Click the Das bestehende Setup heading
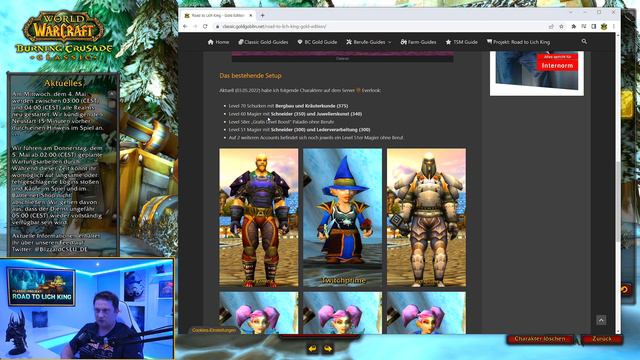The image size is (640, 360). (250, 76)
